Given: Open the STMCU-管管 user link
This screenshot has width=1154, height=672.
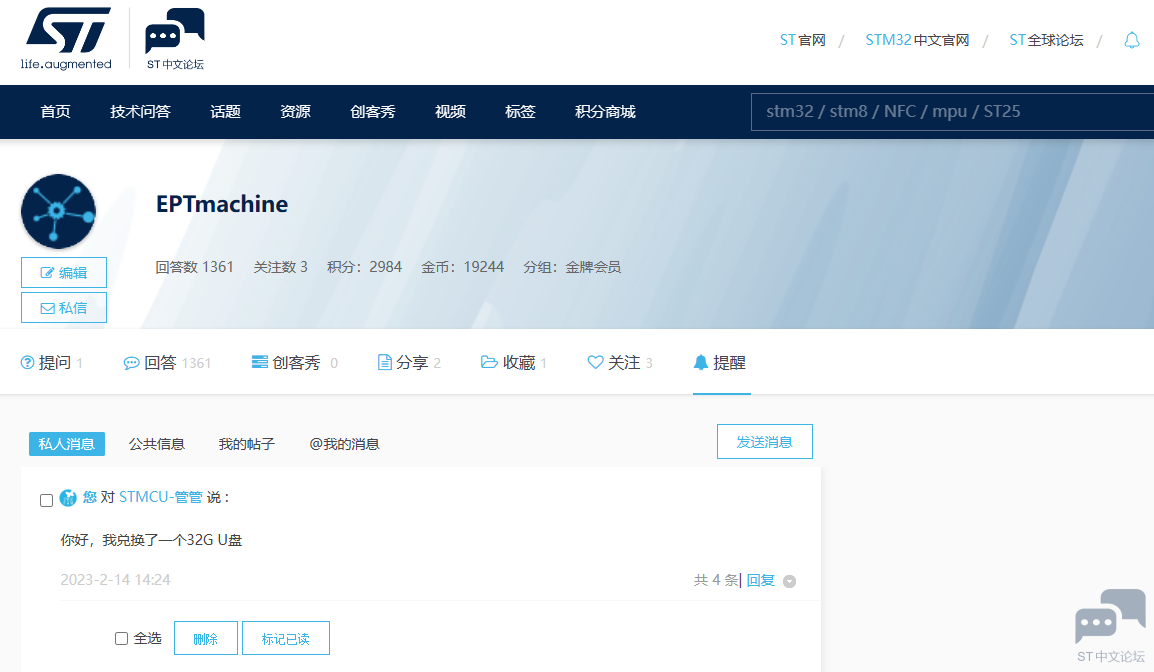Looking at the screenshot, I should pyautogui.click(x=160, y=498).
